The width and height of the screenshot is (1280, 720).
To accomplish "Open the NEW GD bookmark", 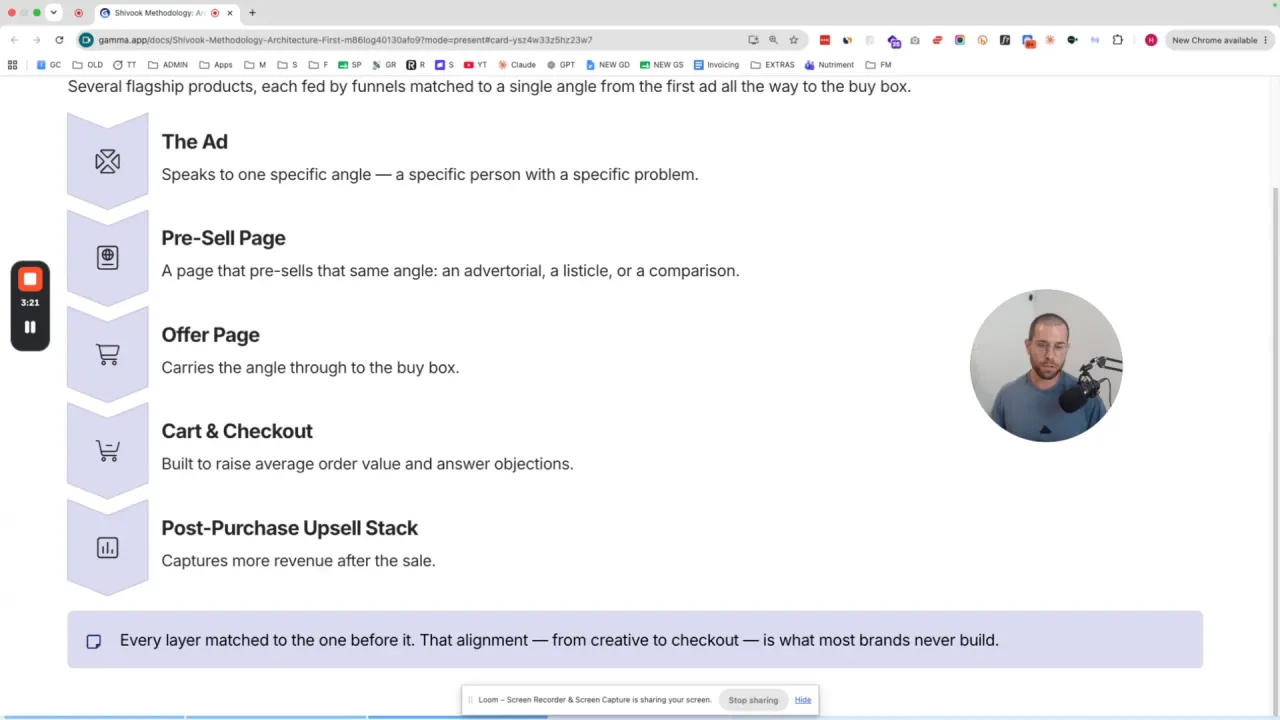I will pyautogui.click(x=608, y=65).
